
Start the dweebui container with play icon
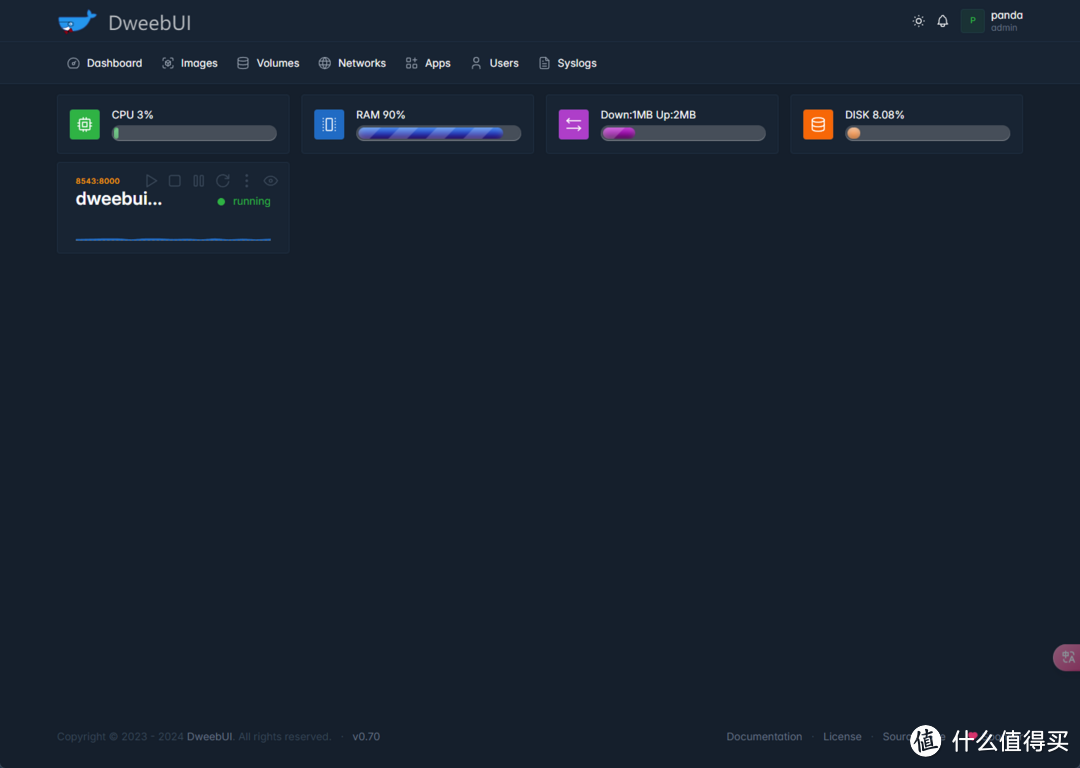(x=151, y=181)
